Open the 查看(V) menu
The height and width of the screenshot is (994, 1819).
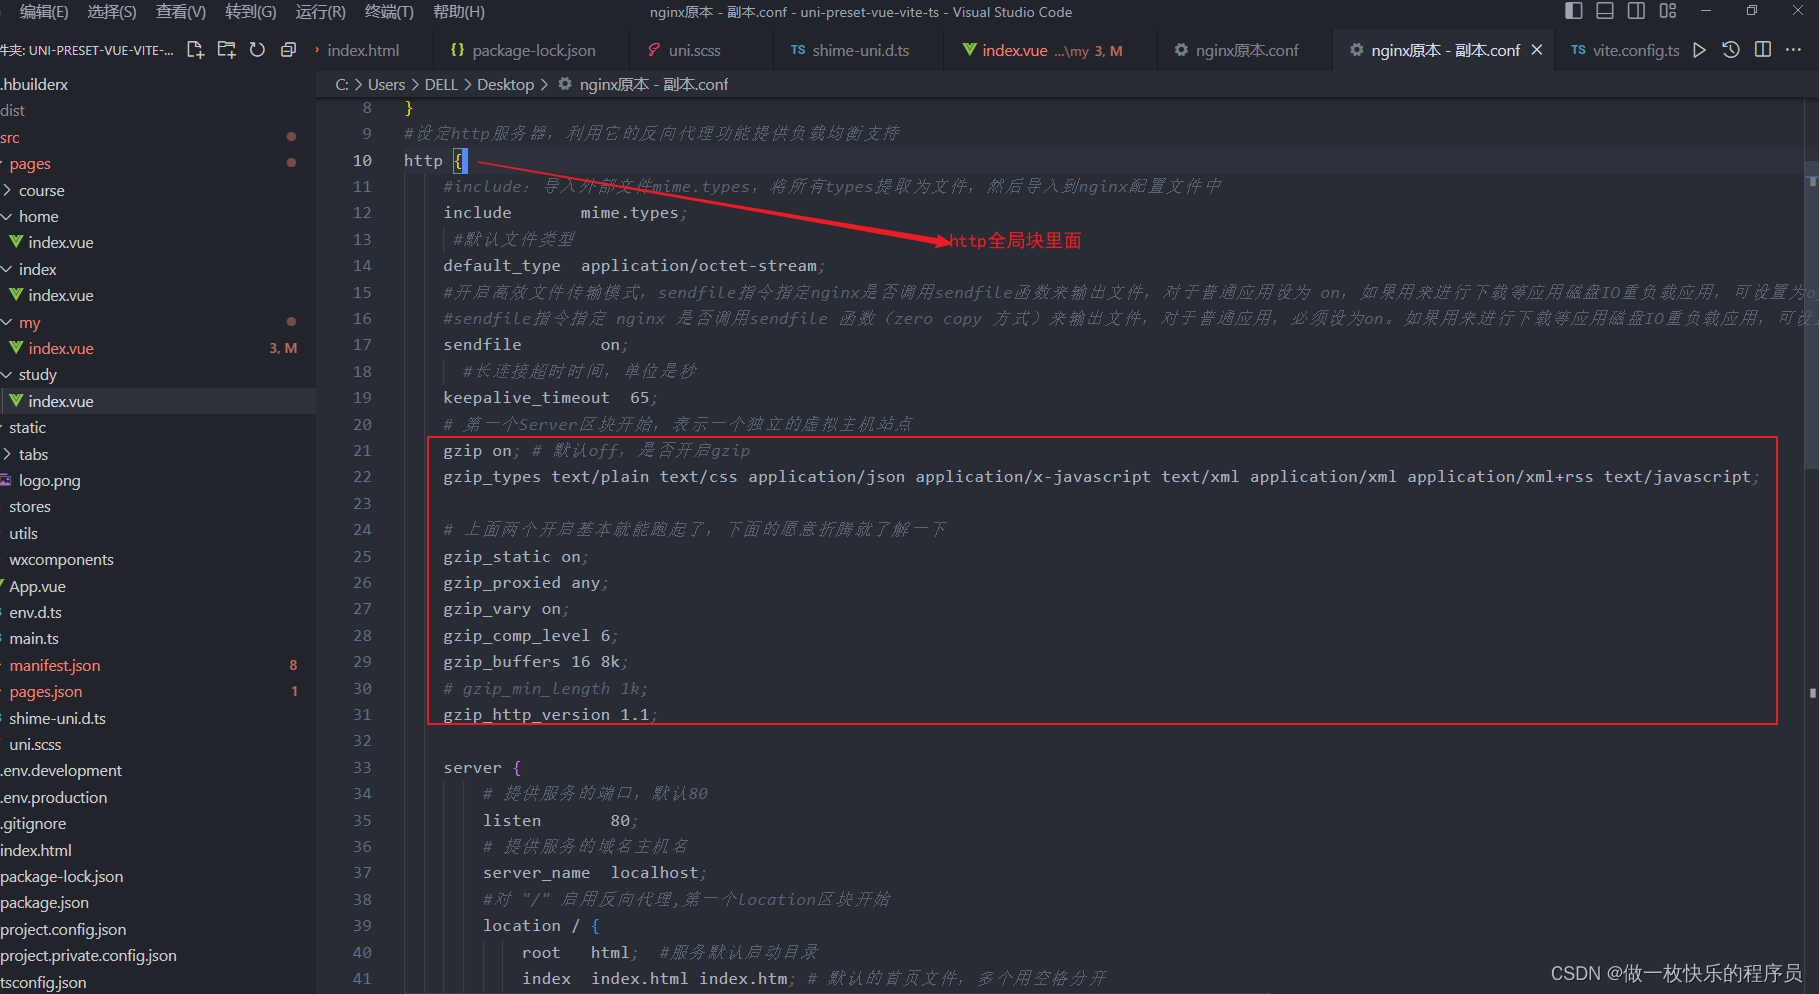[181, 12]
